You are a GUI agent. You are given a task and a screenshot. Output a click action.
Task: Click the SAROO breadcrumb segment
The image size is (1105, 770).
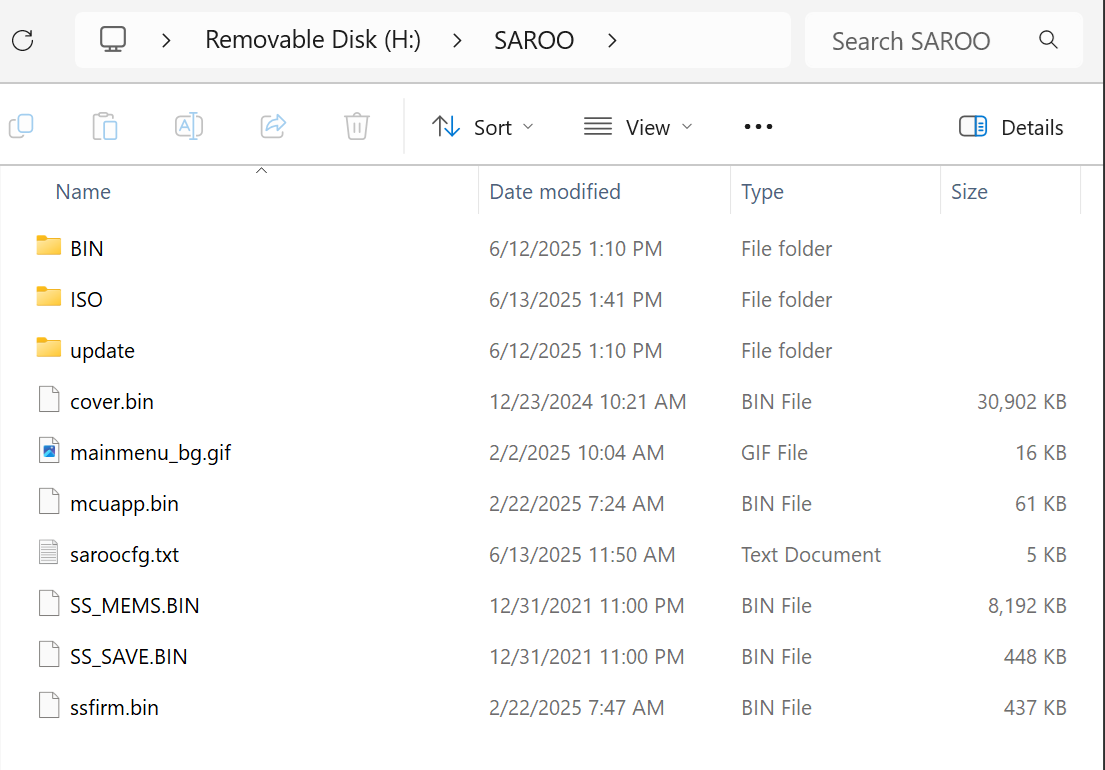coord(534,41)
